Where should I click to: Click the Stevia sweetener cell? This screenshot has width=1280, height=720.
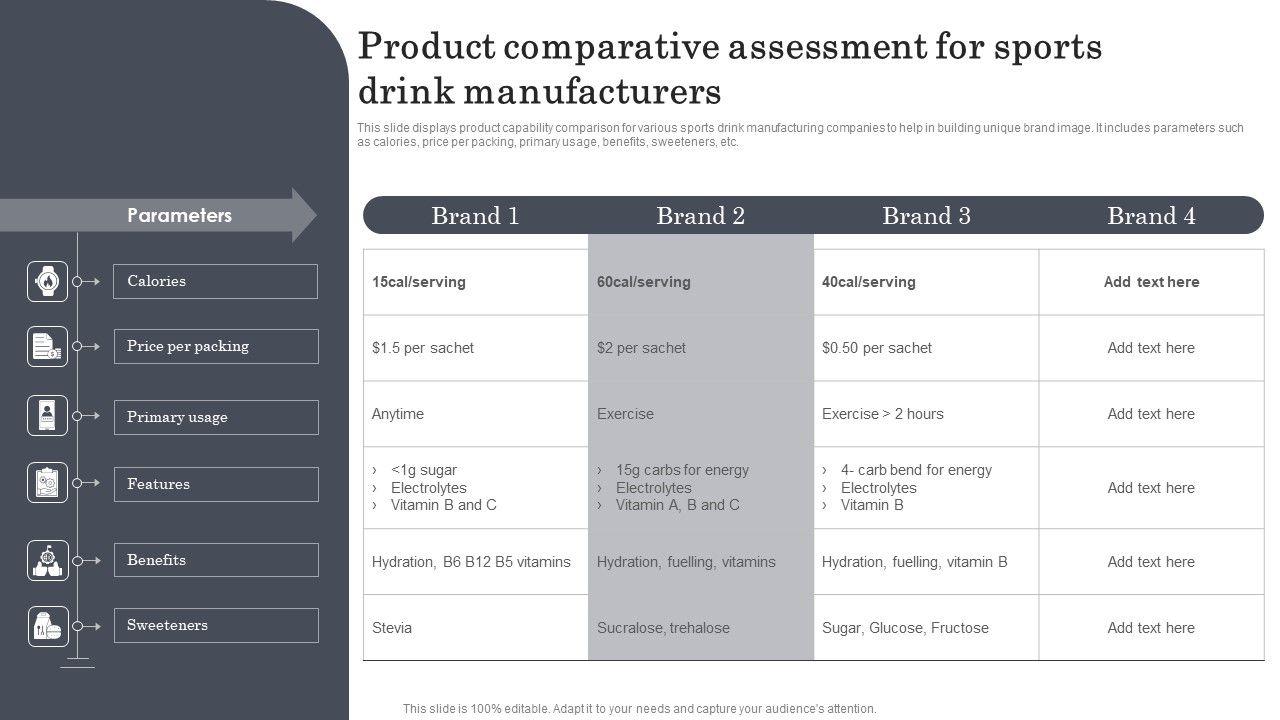pos(475,628)
